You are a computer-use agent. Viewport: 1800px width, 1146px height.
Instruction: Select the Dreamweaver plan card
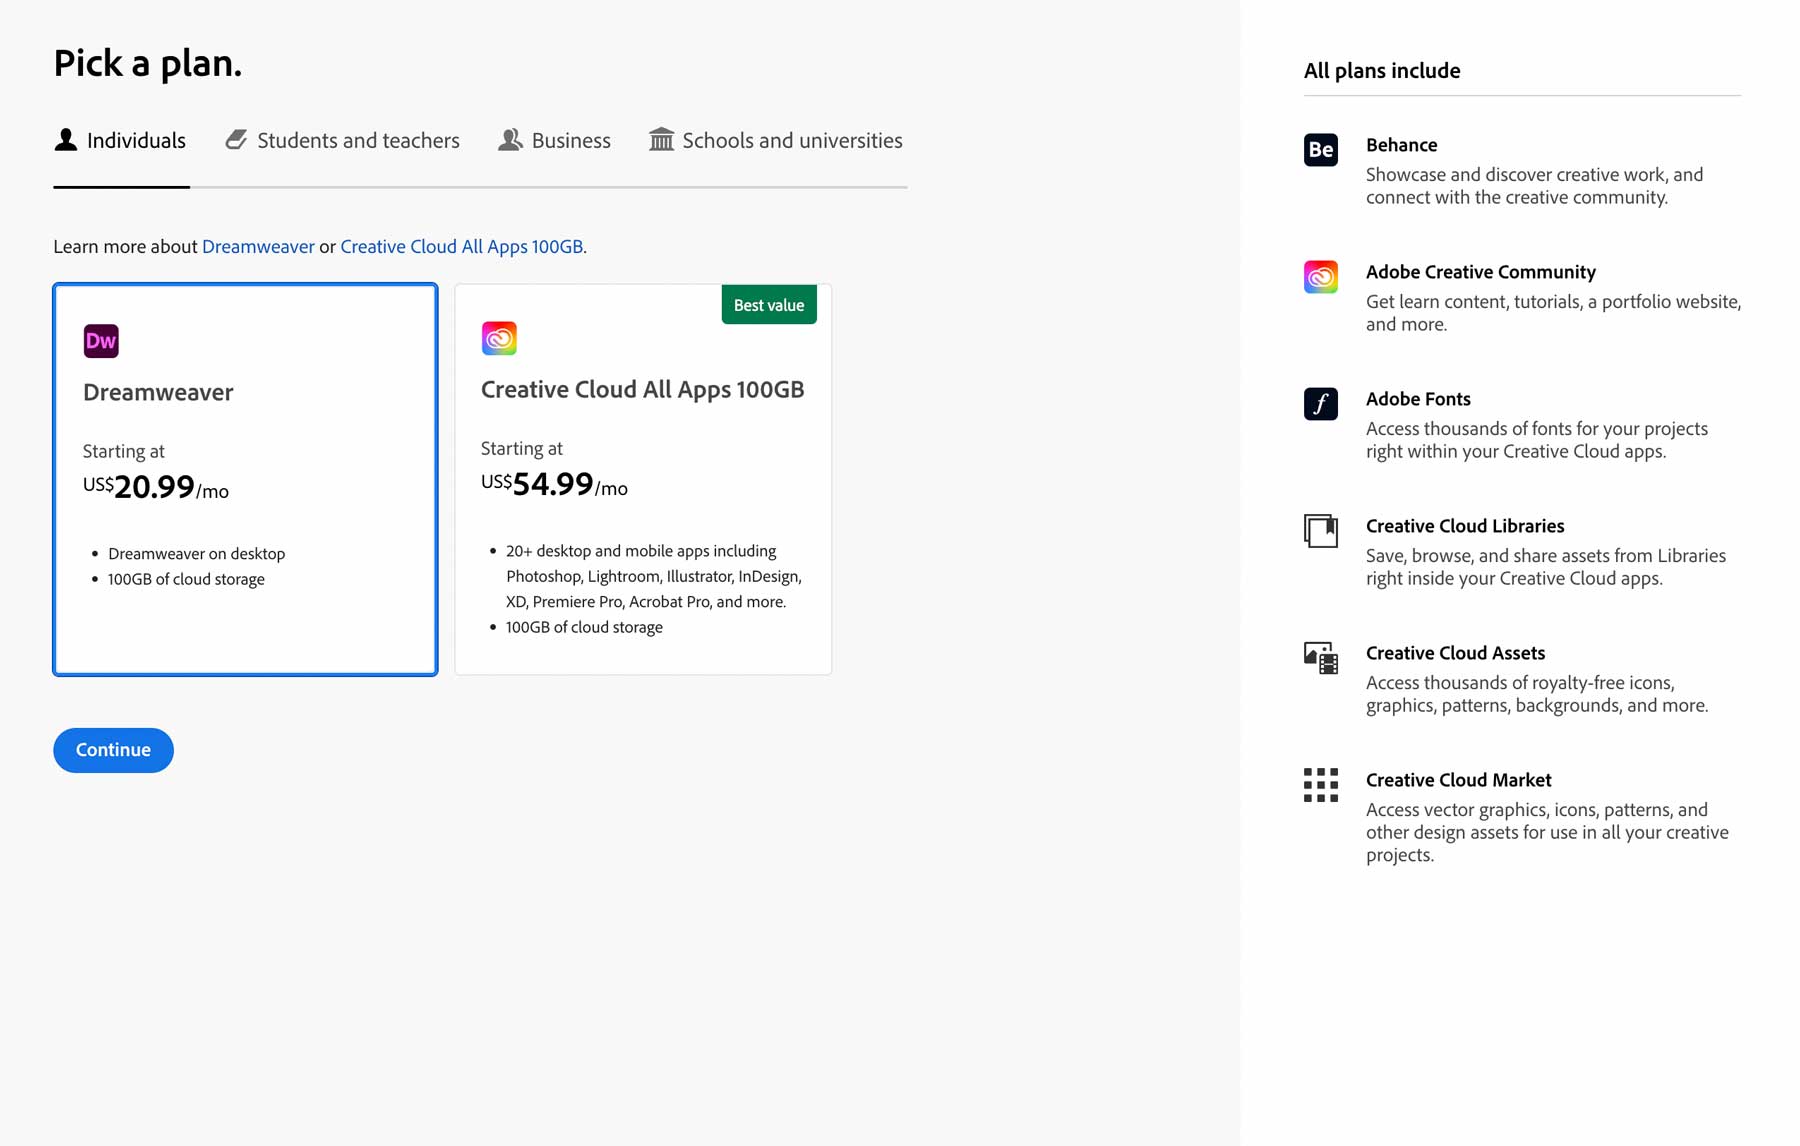[245, 480]
